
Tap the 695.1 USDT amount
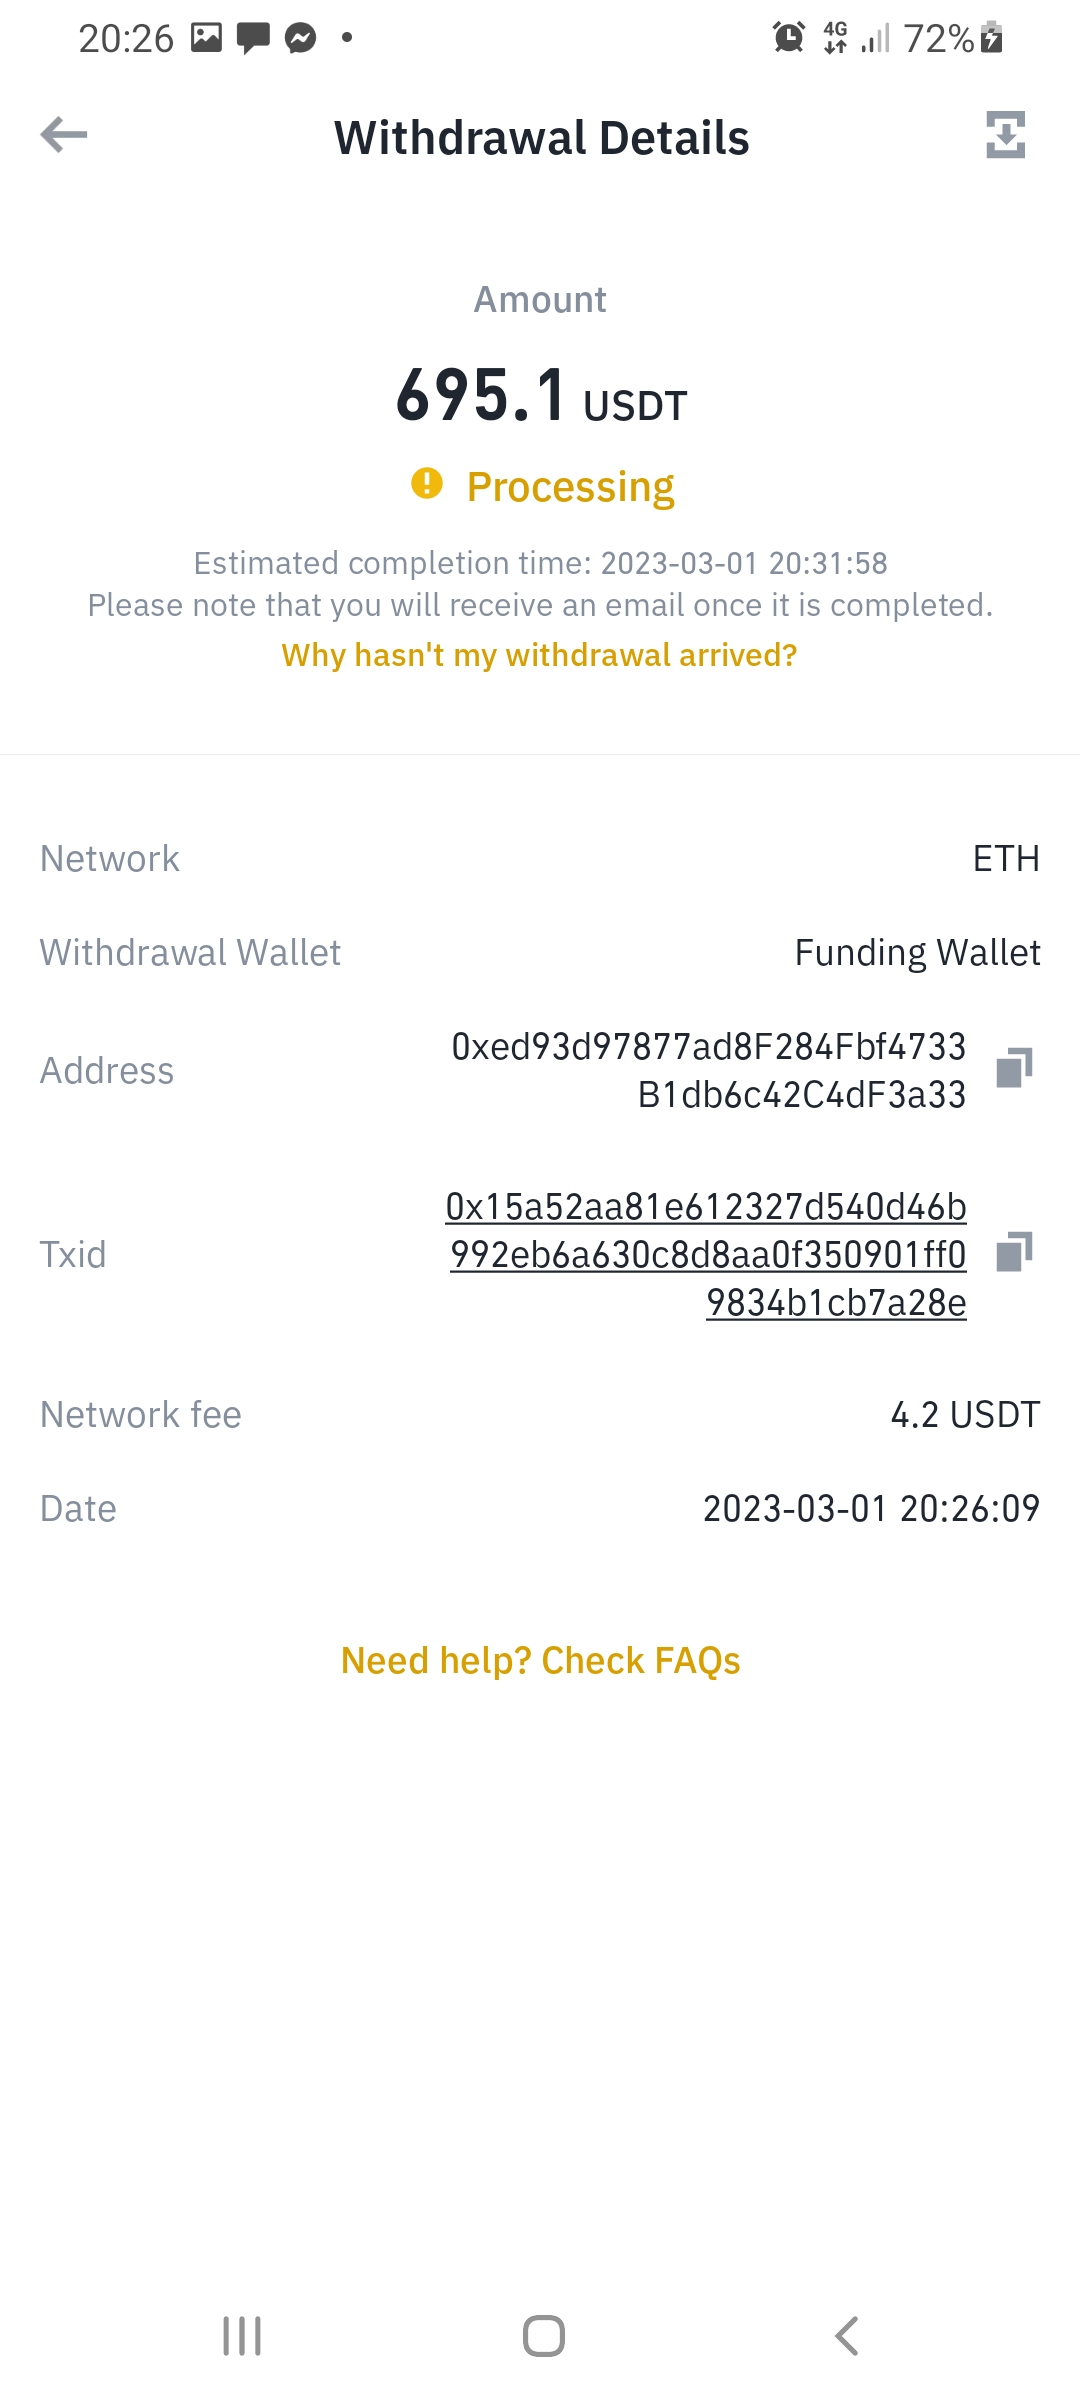click(540, 396)
